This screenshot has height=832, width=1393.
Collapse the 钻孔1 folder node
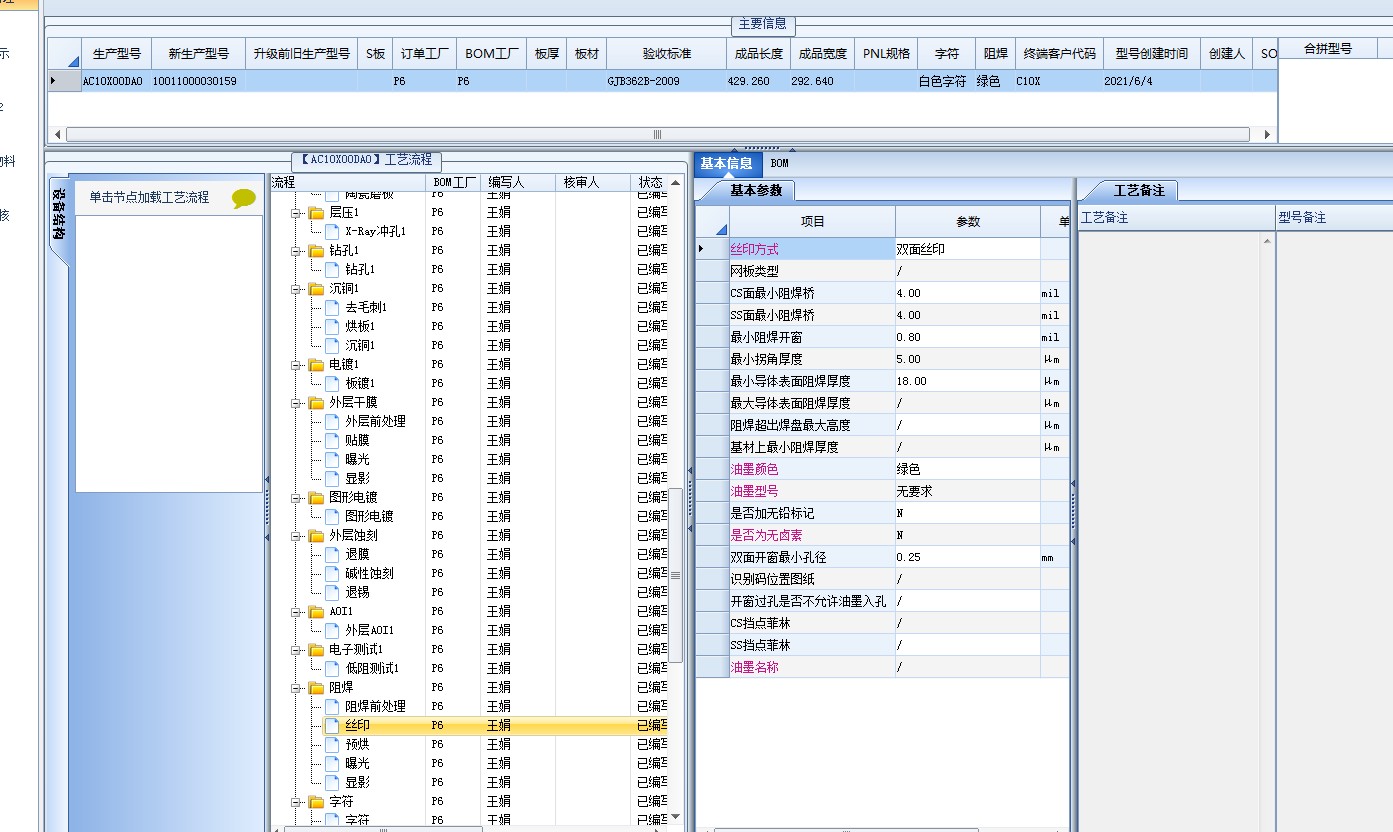pos(296,251)
